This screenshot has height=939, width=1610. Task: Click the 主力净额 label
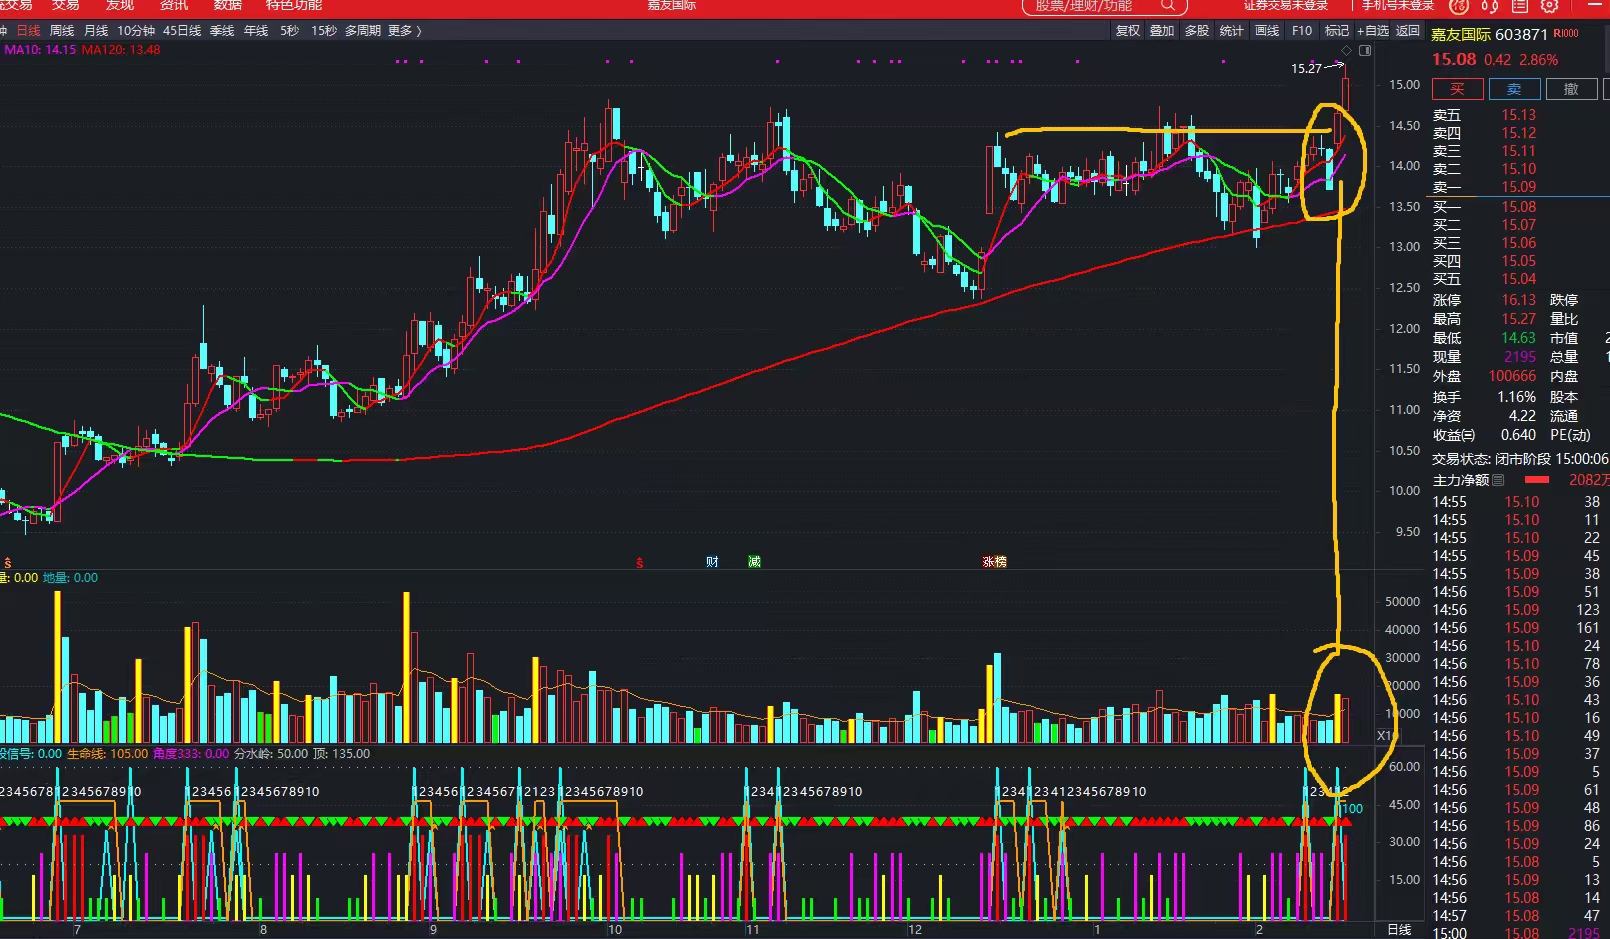click(x=1461, y=480)
